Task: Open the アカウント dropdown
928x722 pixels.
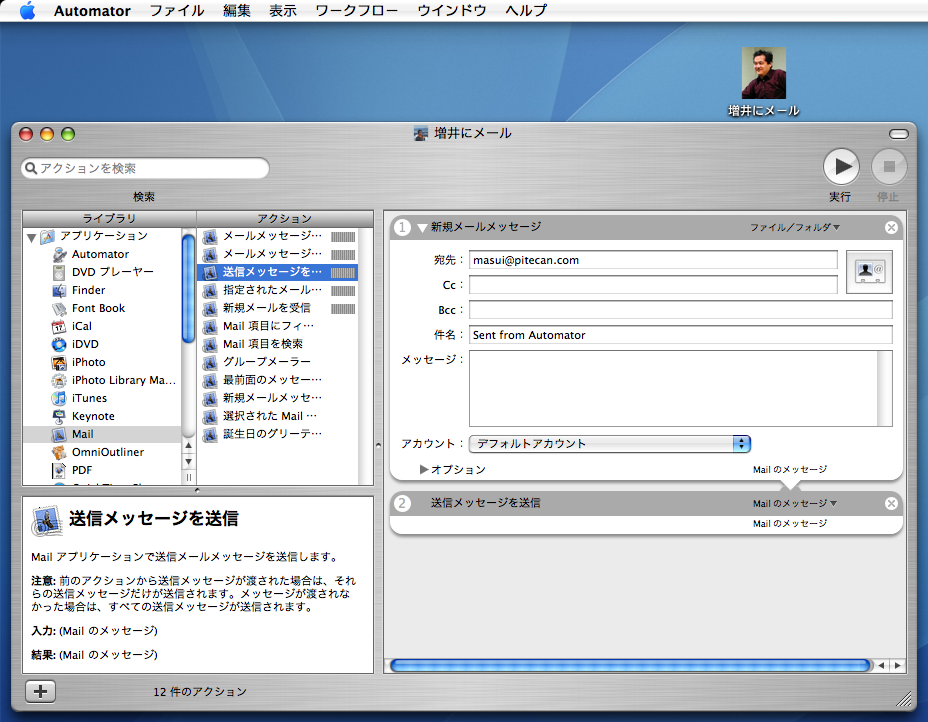Action: pos(610,444)
